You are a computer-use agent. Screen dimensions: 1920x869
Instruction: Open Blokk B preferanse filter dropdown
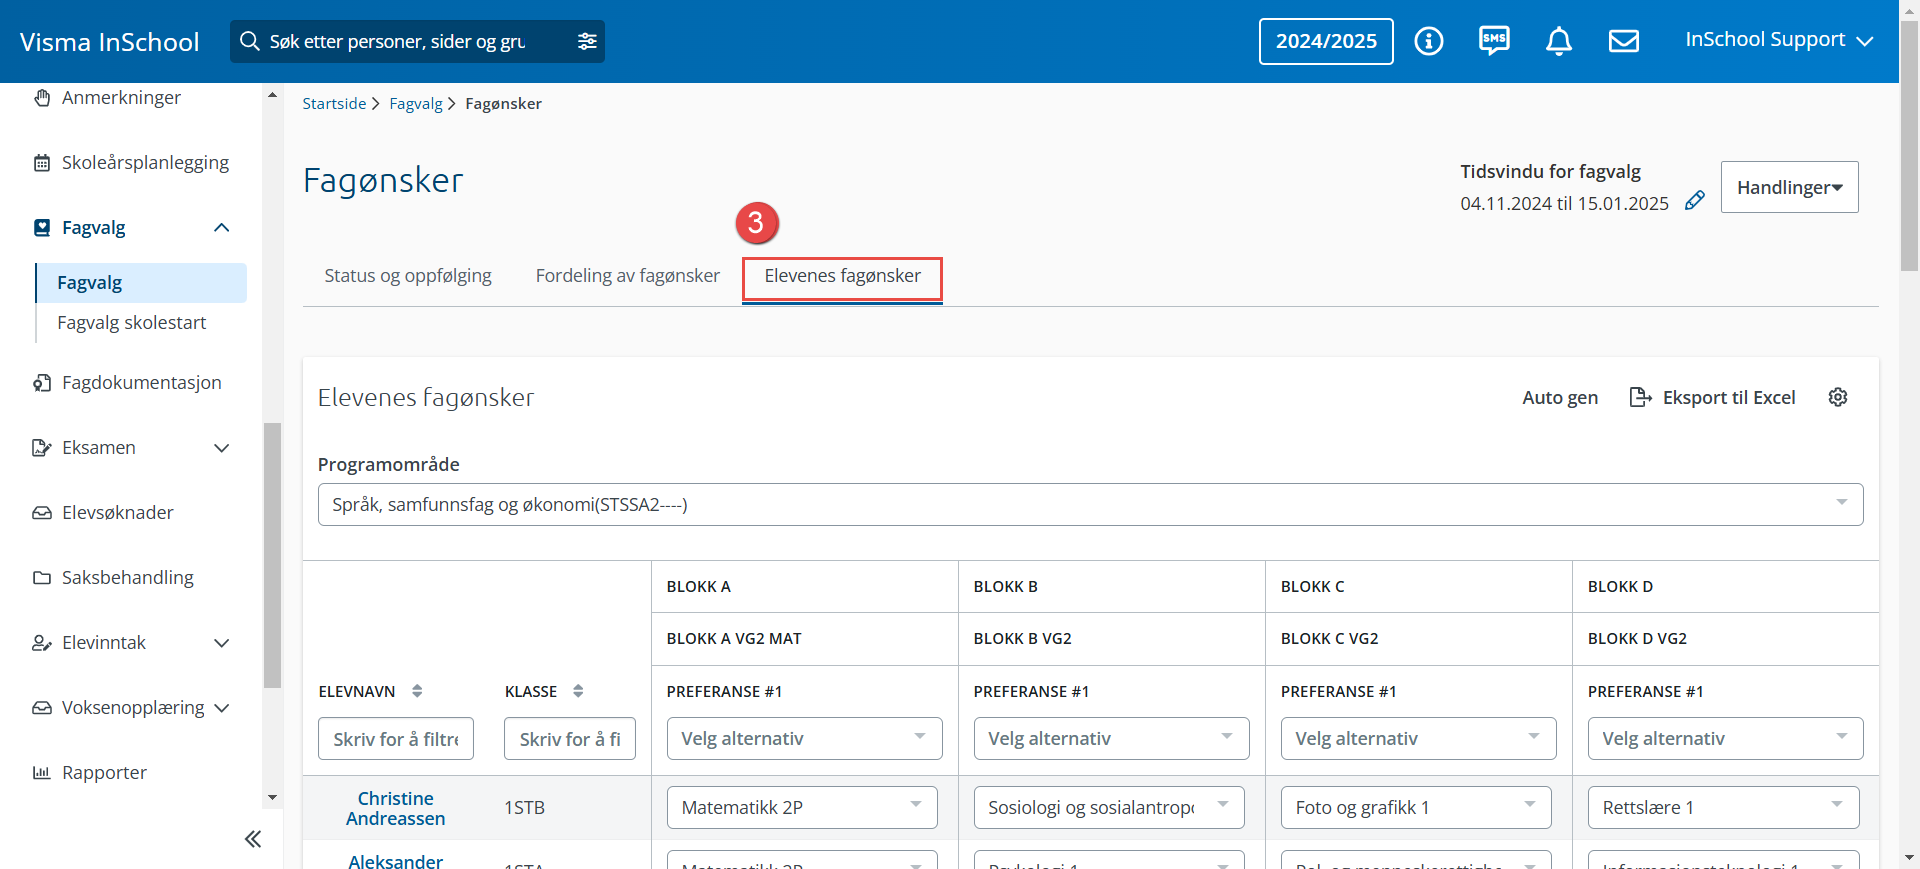tap(1111, 739)
